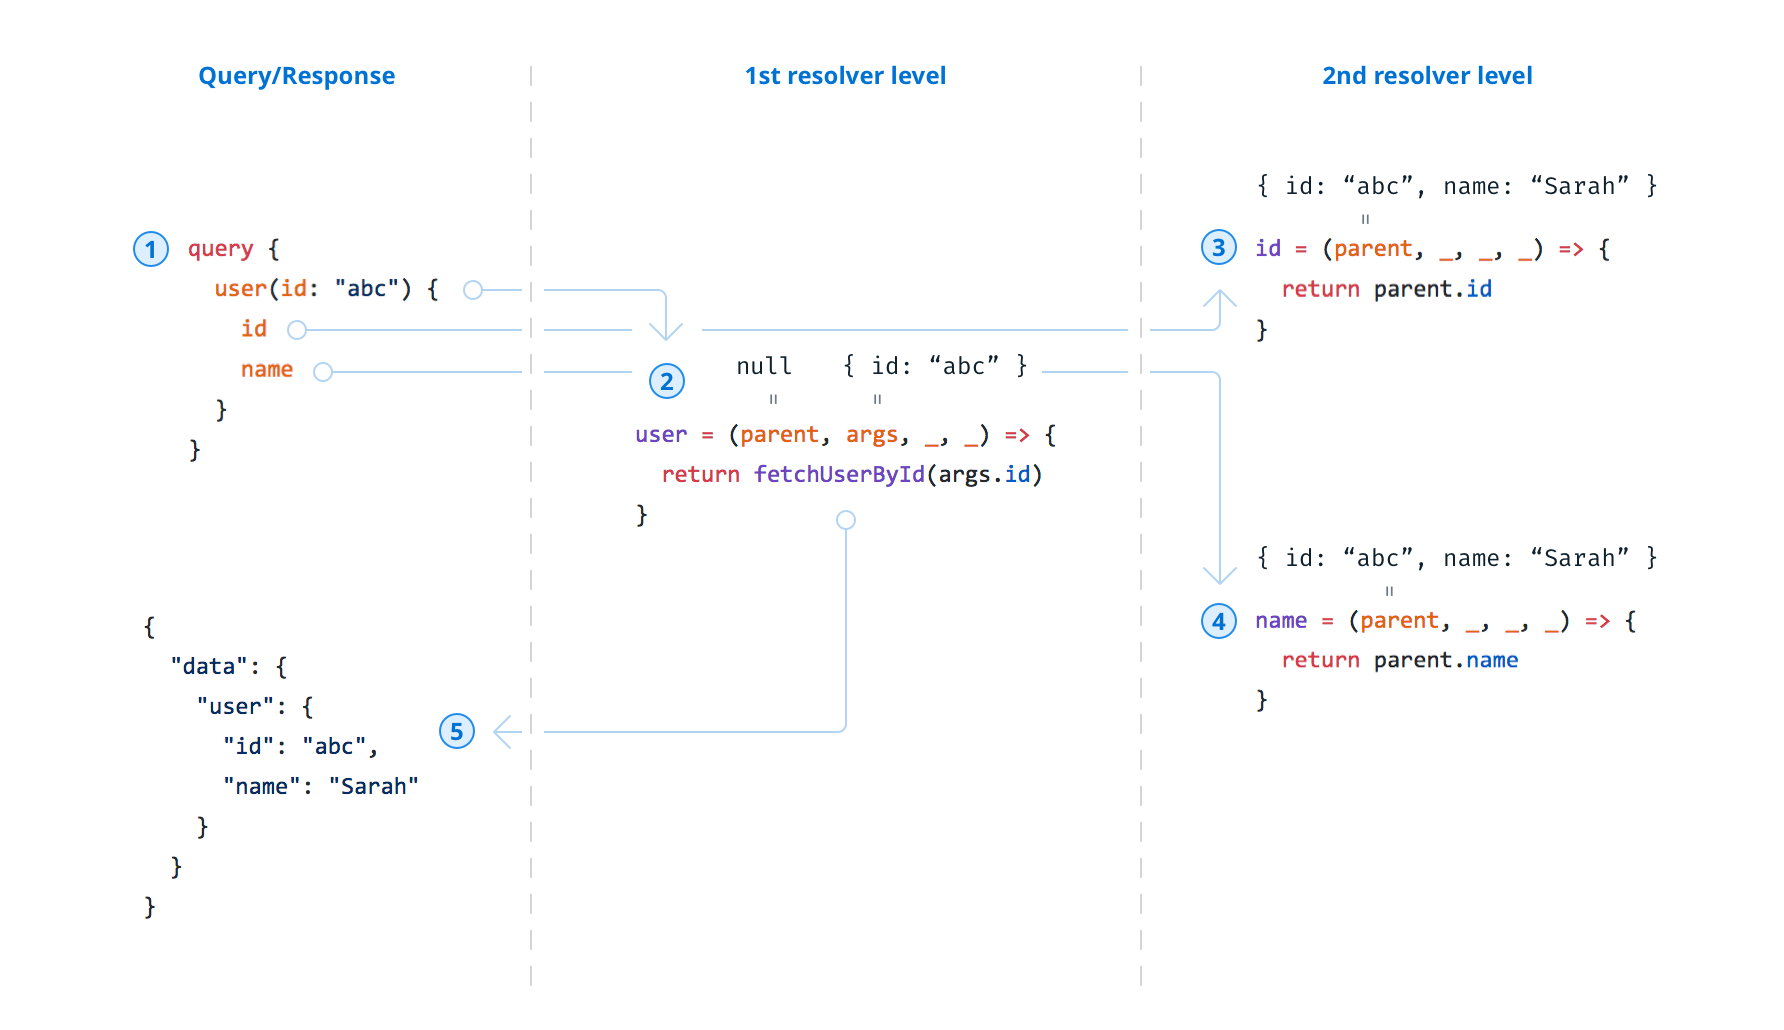1784x1030 pixels.
Task: Click the { id: "abc", name: "Sarah" } object
Action: pyautogui.click(x=1455, y=185)
